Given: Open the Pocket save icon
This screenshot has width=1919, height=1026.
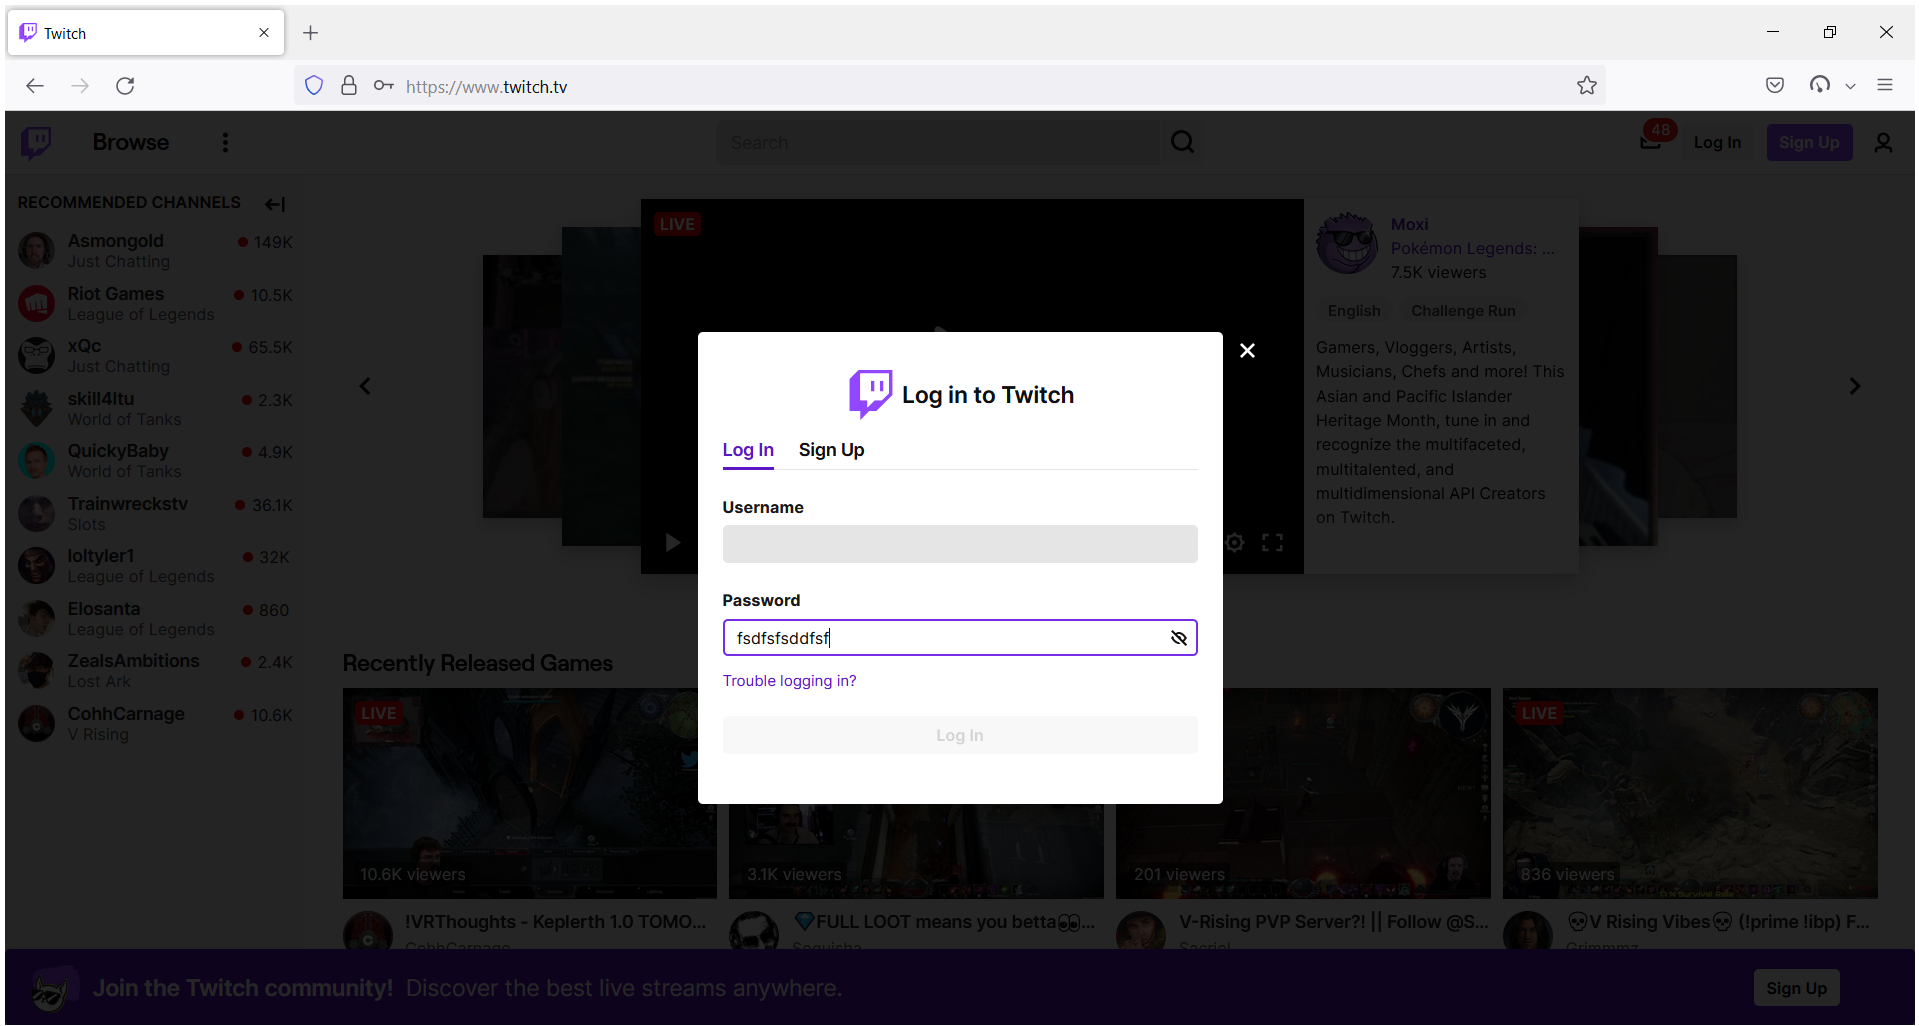Looking at the screenshot, I should (1775, 86).
